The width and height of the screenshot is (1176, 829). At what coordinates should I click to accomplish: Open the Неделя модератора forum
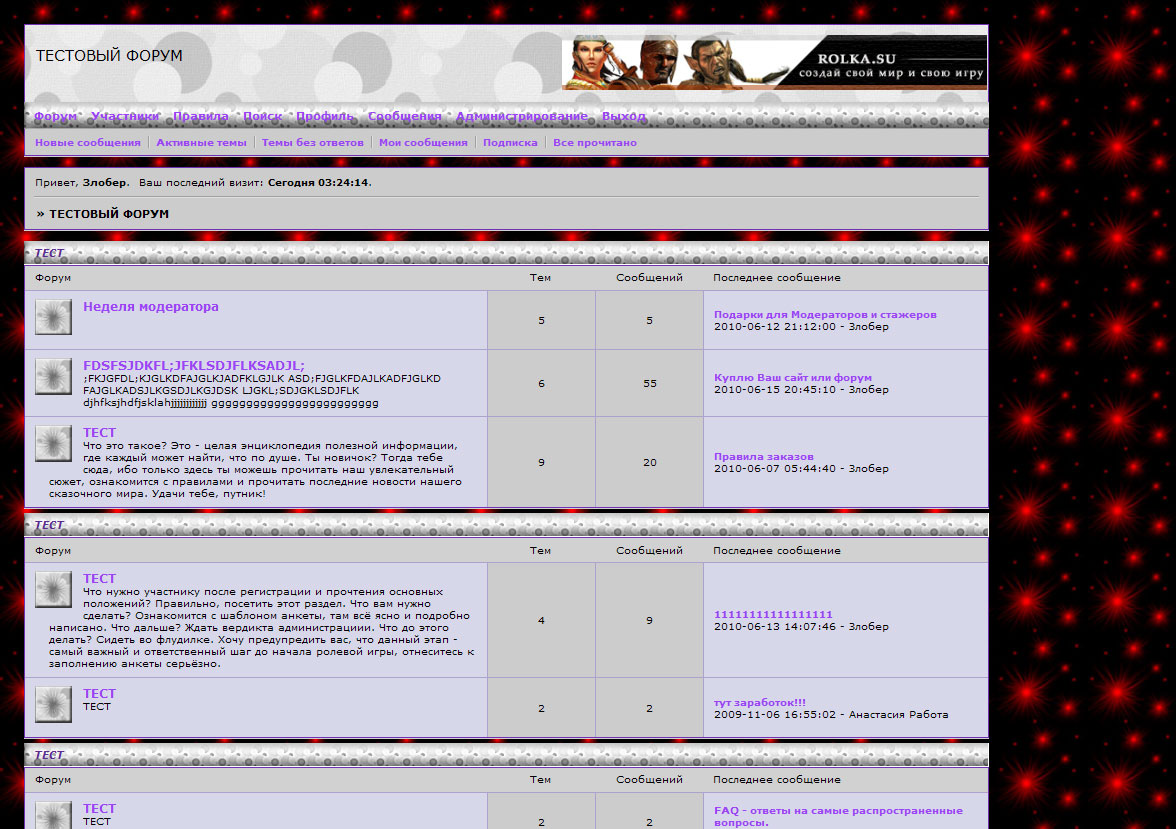click(x=151, y=307)
